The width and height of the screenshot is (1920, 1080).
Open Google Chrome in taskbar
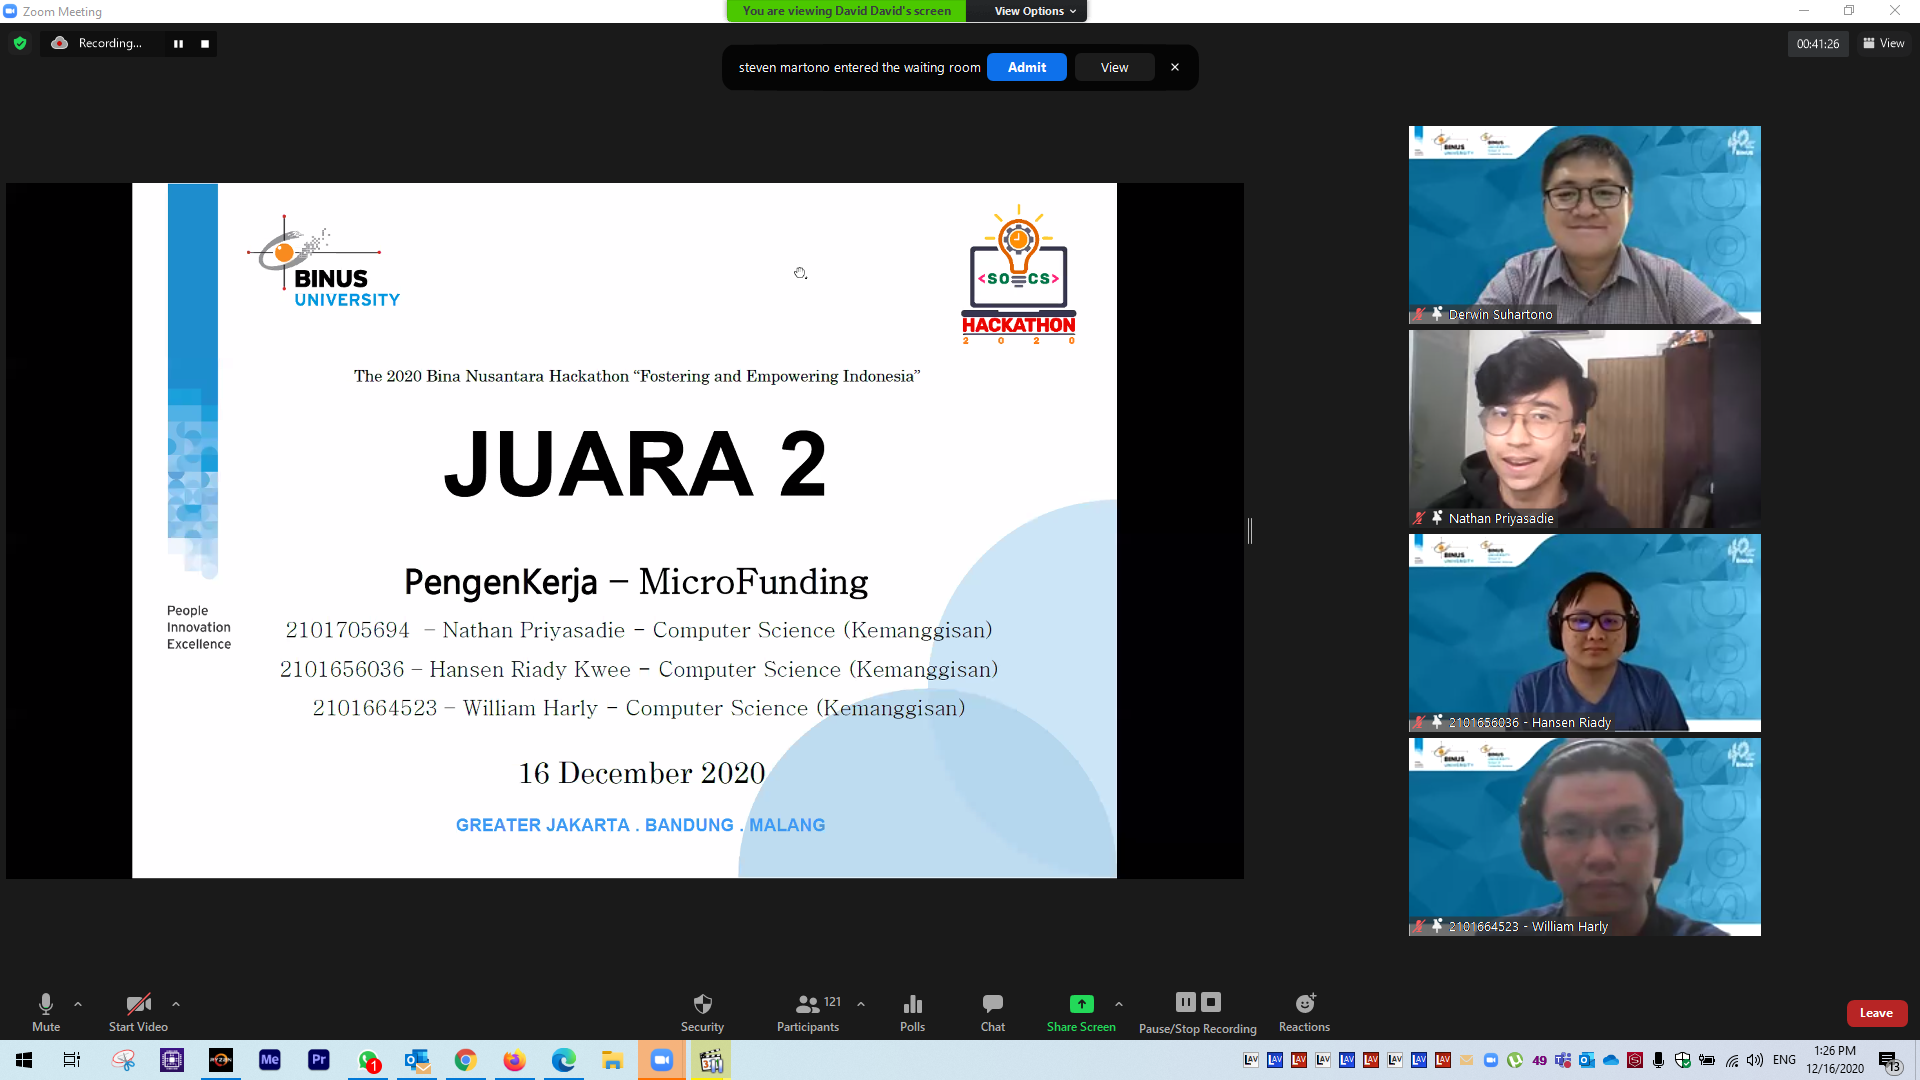[x=466, y=1060]
